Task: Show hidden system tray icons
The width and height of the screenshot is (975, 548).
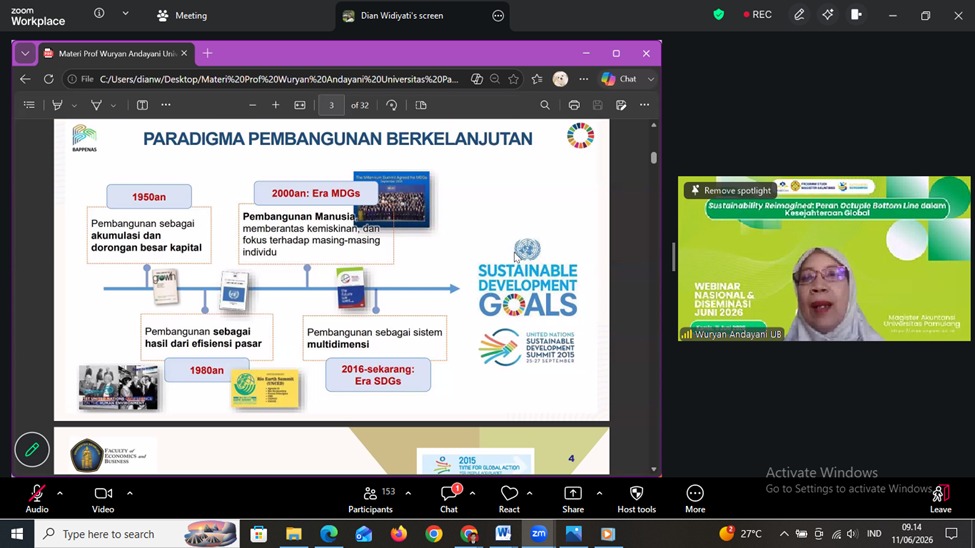Action: 784,534
